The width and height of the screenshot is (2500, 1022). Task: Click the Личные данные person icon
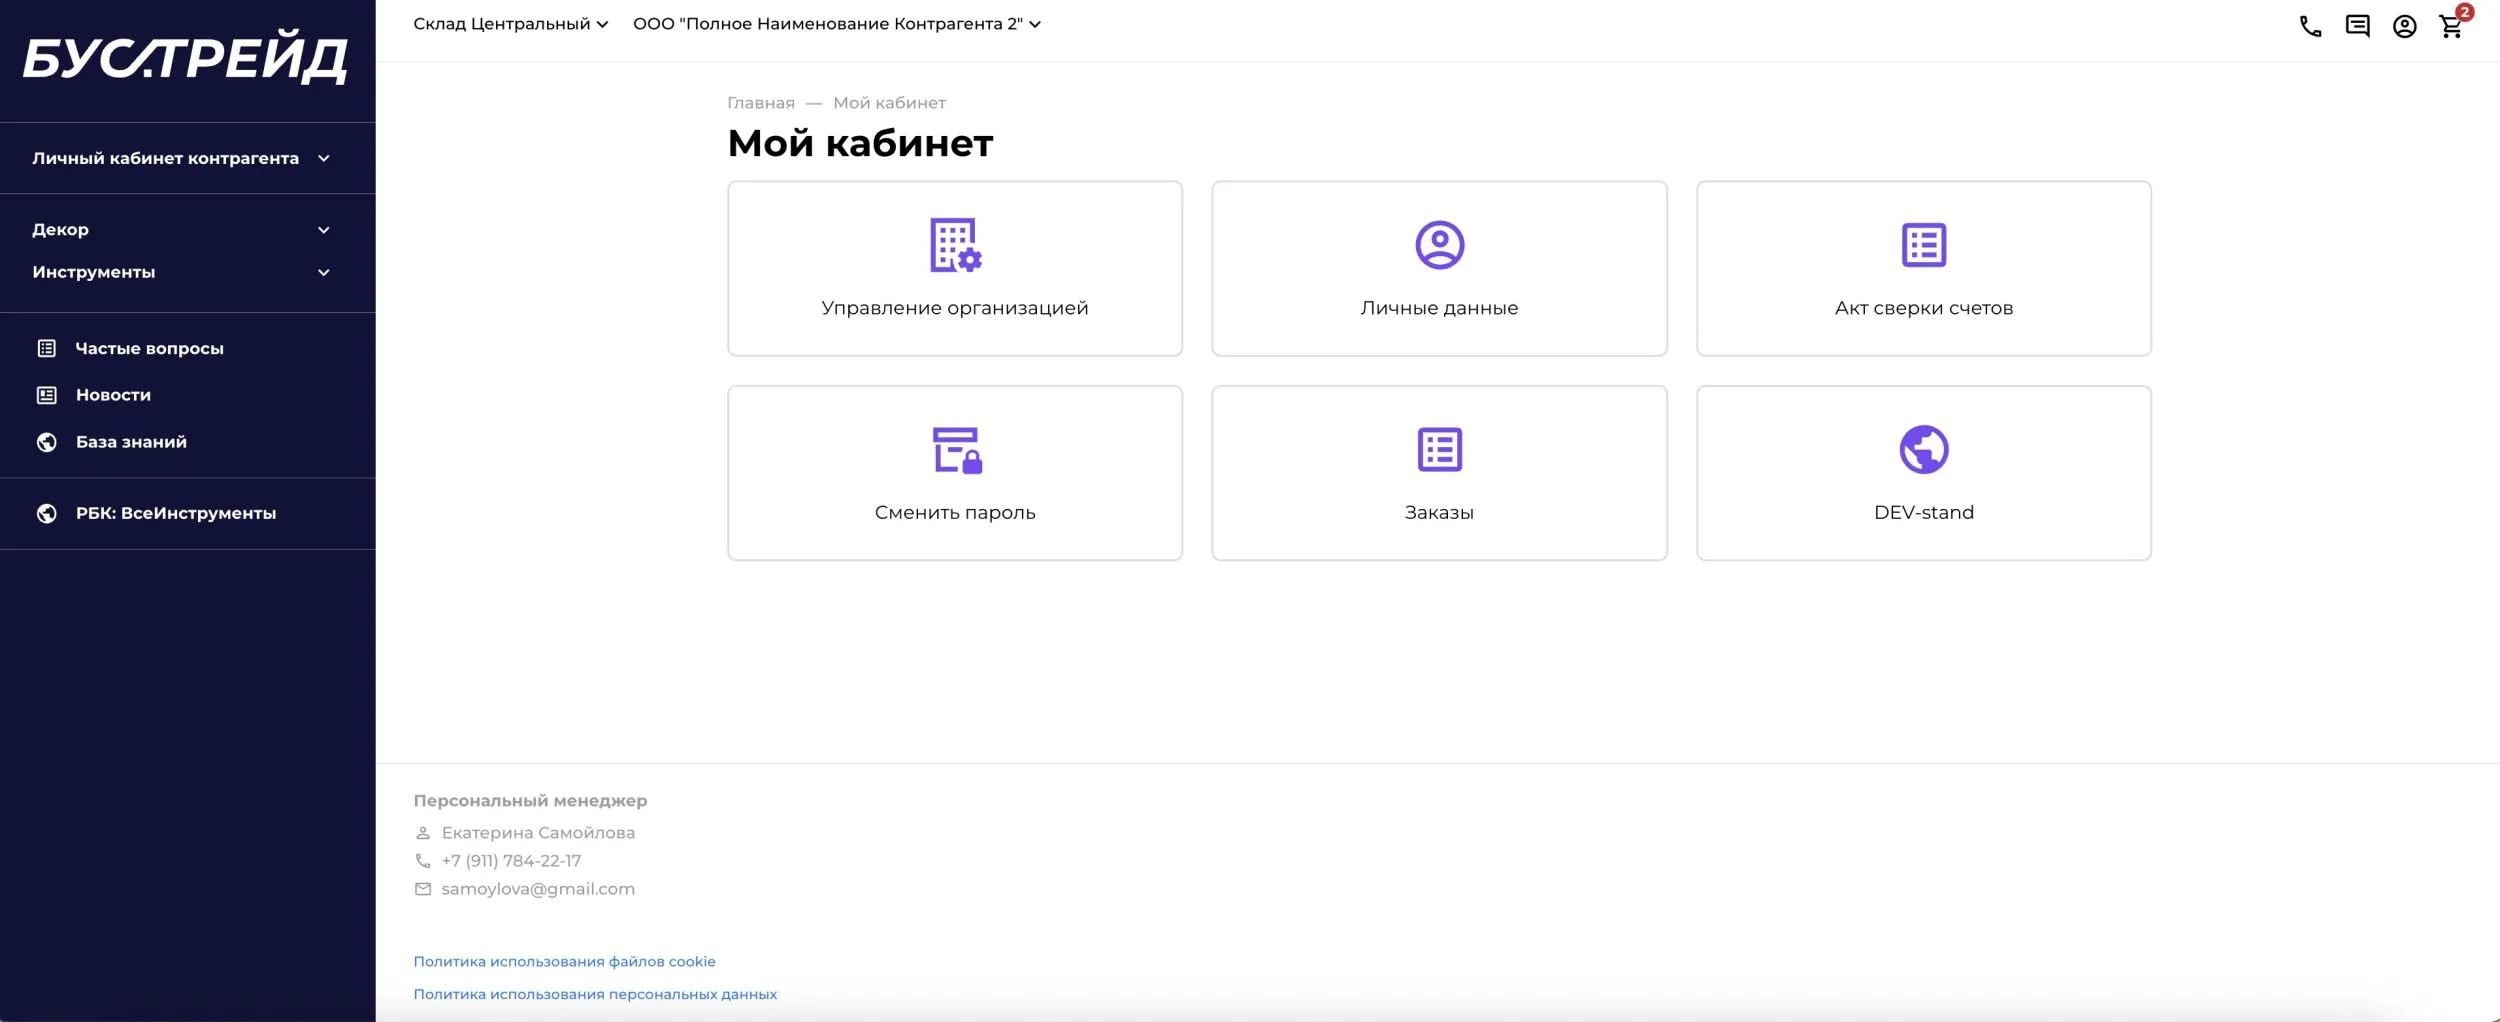[x=1439, y=245]
